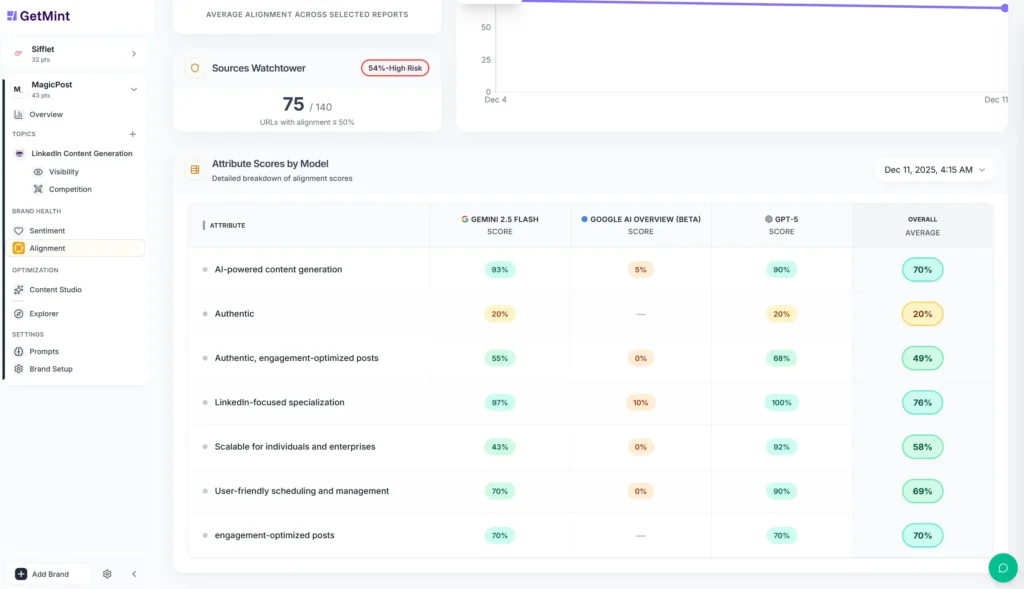Screen dimensions: 1024x589
Task: Select the Visibility eye icon under LinkedIn Content Generation
Action: (x=37, y=171)
